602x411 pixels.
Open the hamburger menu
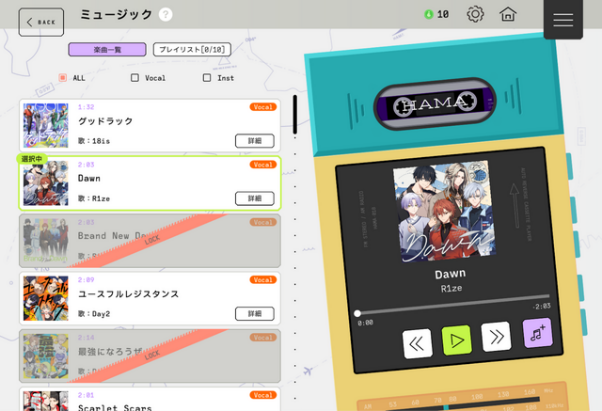[x=563, y=19]
